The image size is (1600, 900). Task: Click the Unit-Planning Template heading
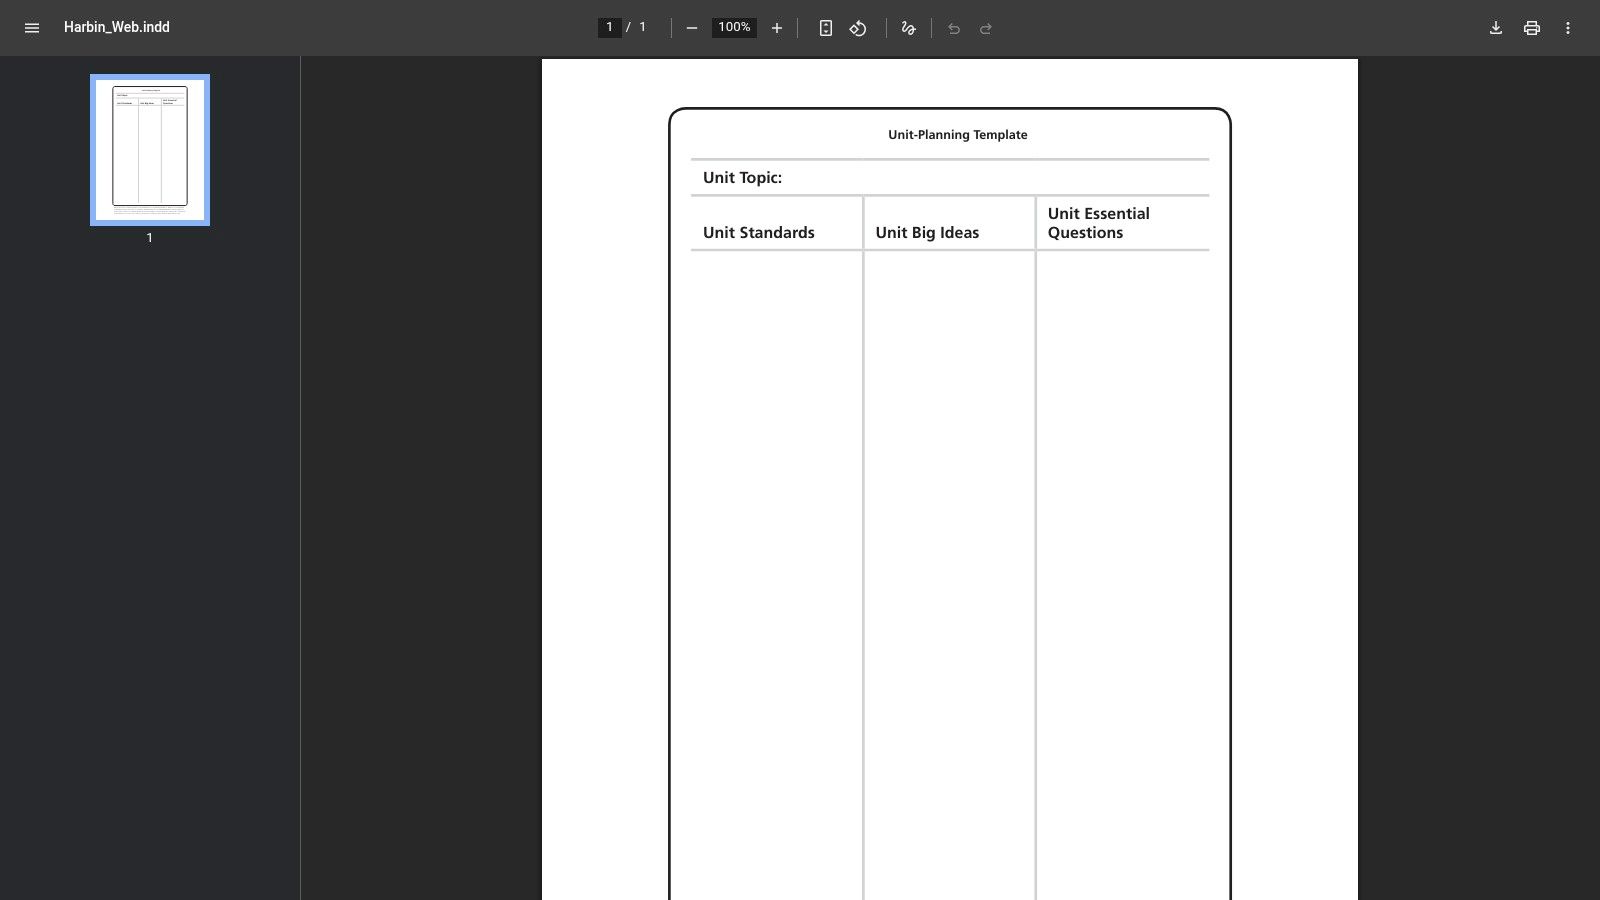pyautogui.click(x=957, y=134)
